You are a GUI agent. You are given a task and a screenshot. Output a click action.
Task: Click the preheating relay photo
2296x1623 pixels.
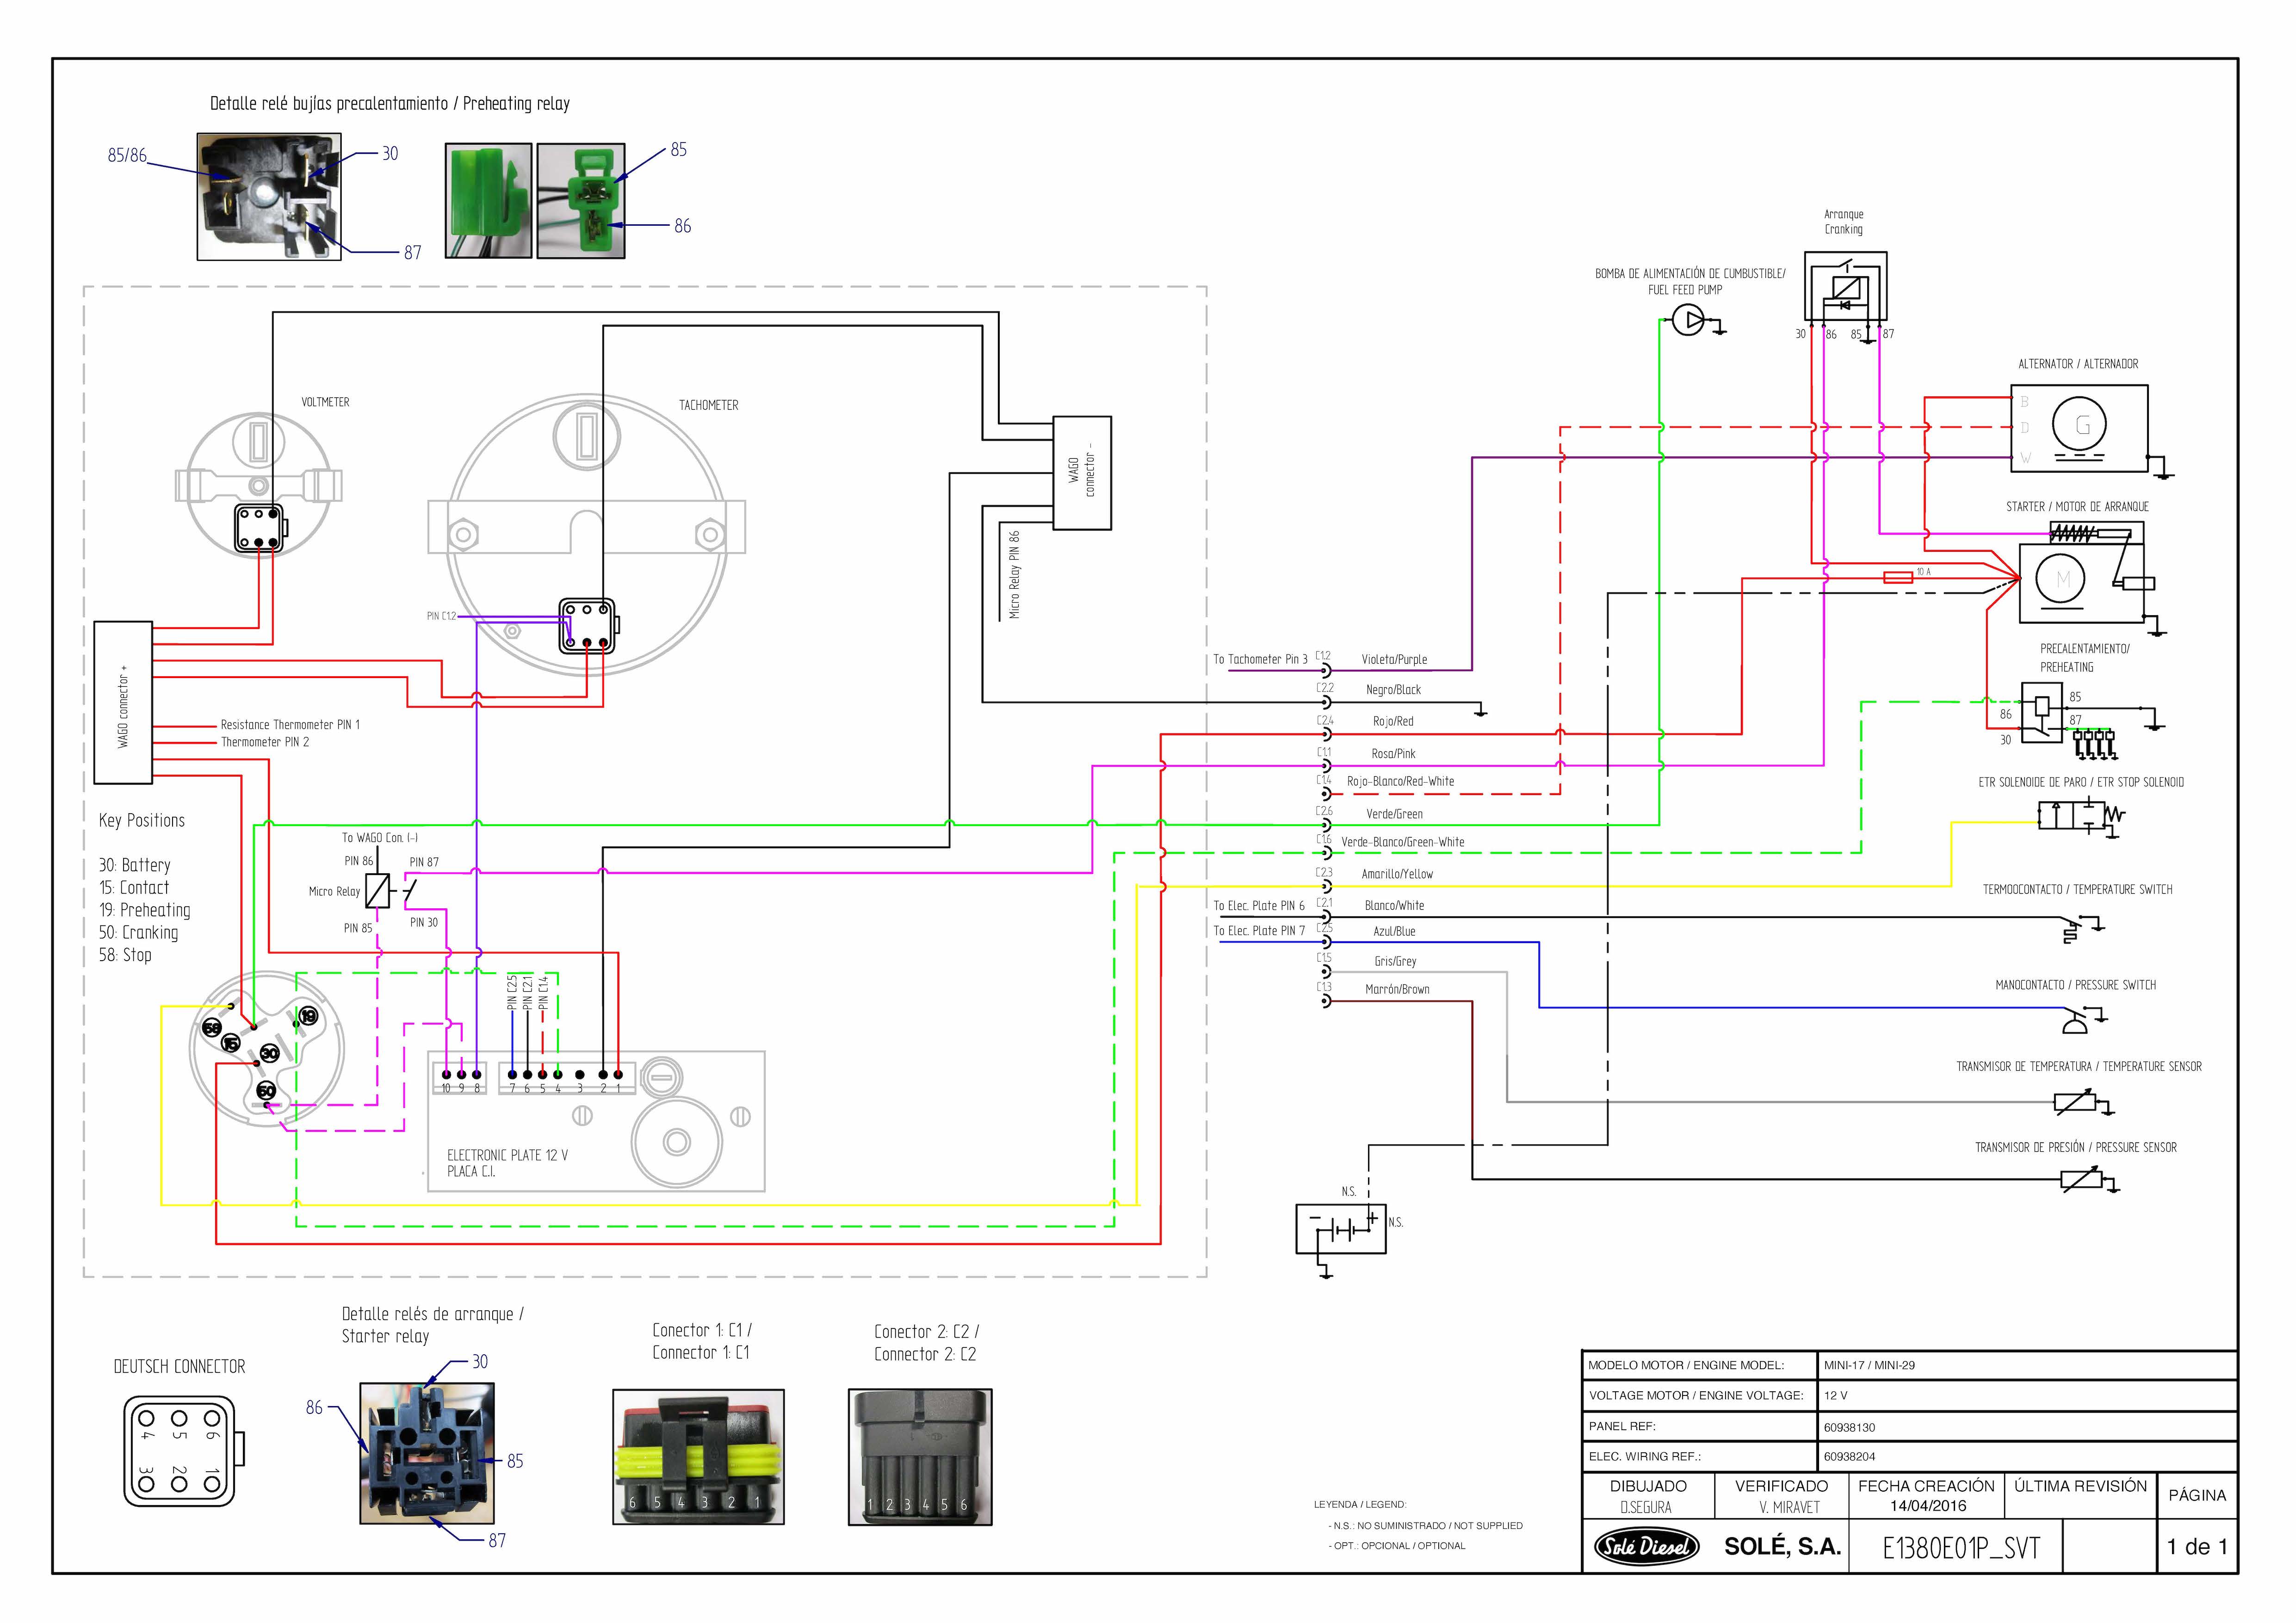tap(268, 197)
